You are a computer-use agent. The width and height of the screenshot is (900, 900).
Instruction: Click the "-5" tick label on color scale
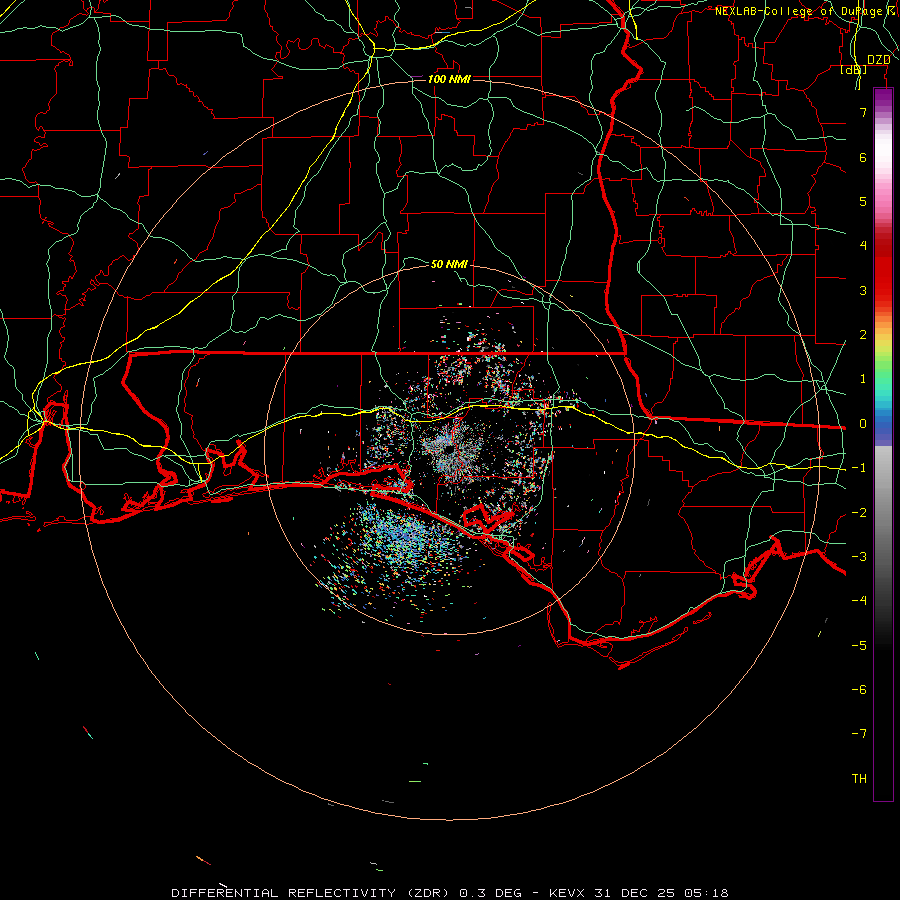pyautogui.click(x=859, y=646)
